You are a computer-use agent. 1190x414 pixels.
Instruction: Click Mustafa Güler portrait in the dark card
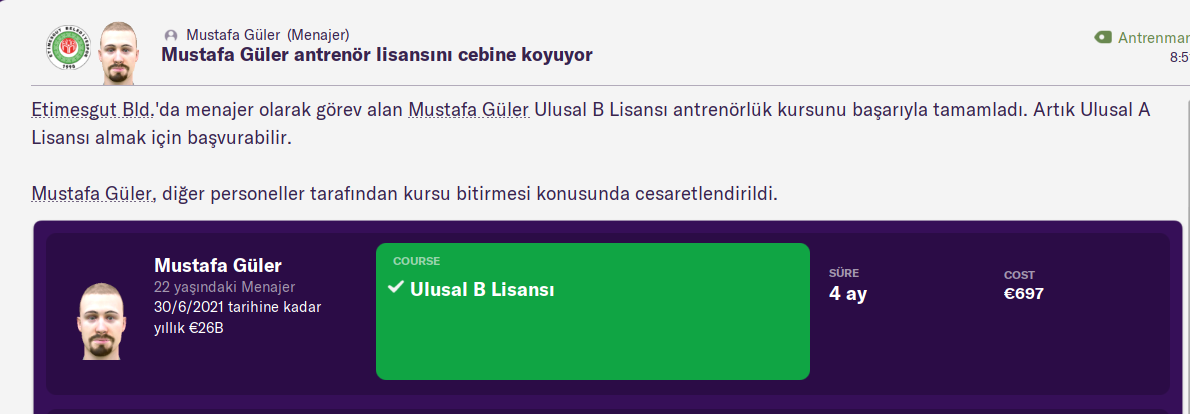coord(101,320)
